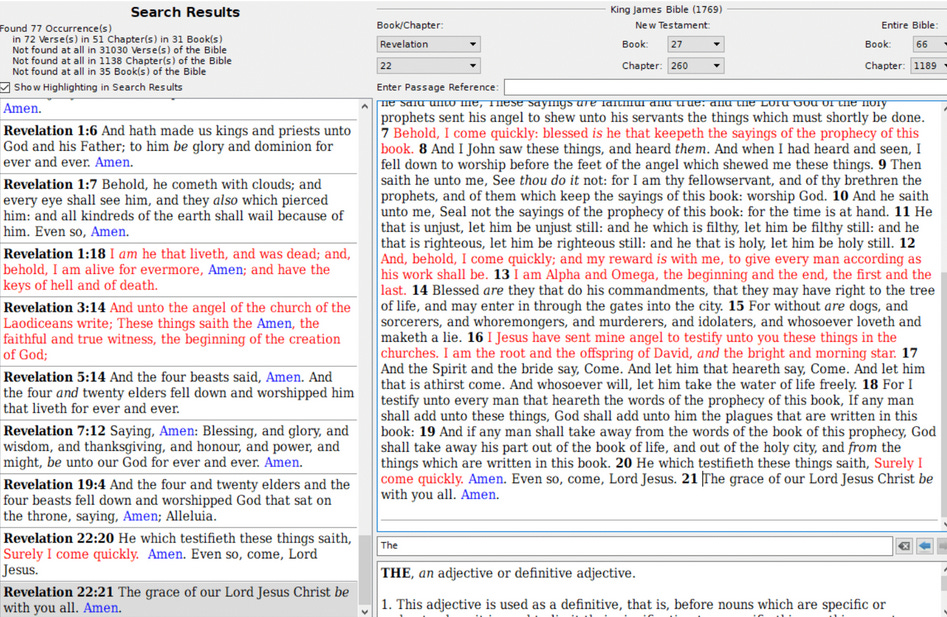Select the Revelation 1:6 search result
The image size is (947, 617).
[179, 147]
